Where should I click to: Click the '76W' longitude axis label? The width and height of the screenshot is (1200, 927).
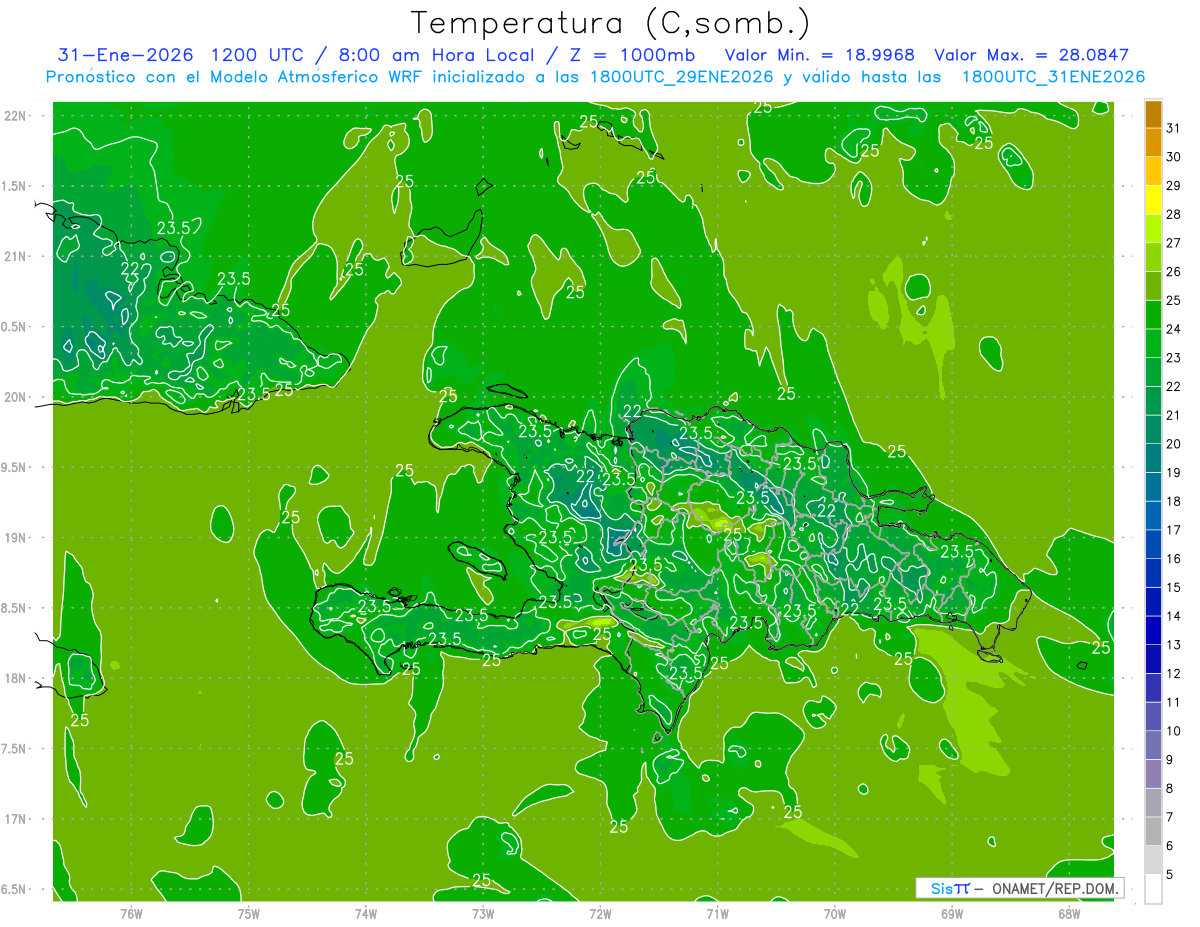[131, 913]
